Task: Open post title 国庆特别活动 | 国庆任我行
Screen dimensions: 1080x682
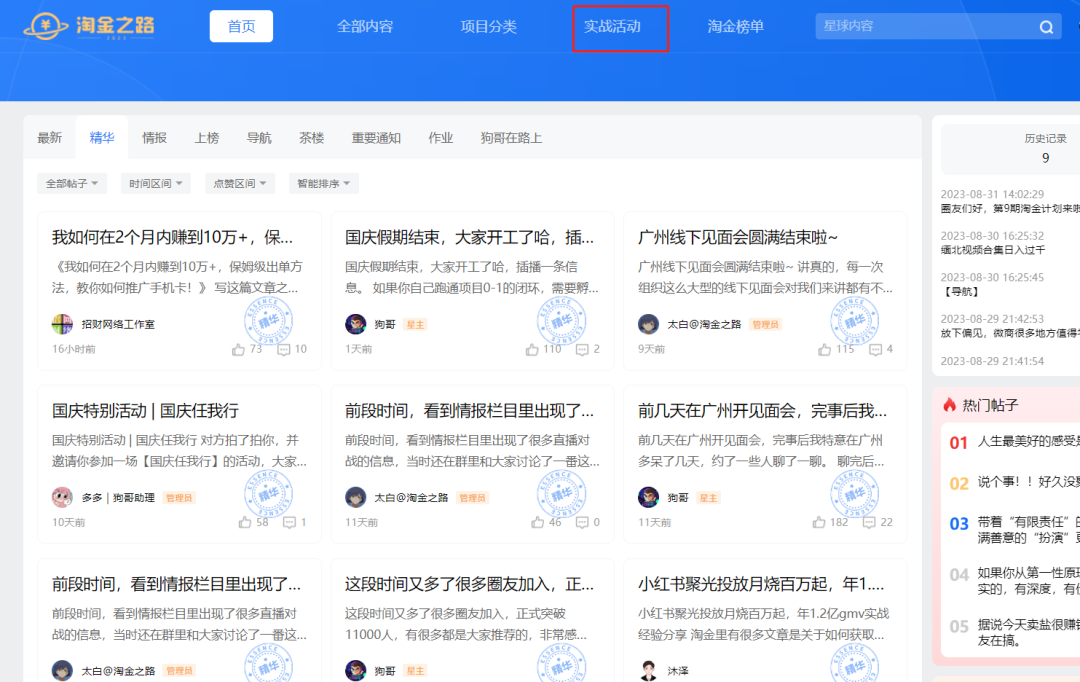Action: 145,411
